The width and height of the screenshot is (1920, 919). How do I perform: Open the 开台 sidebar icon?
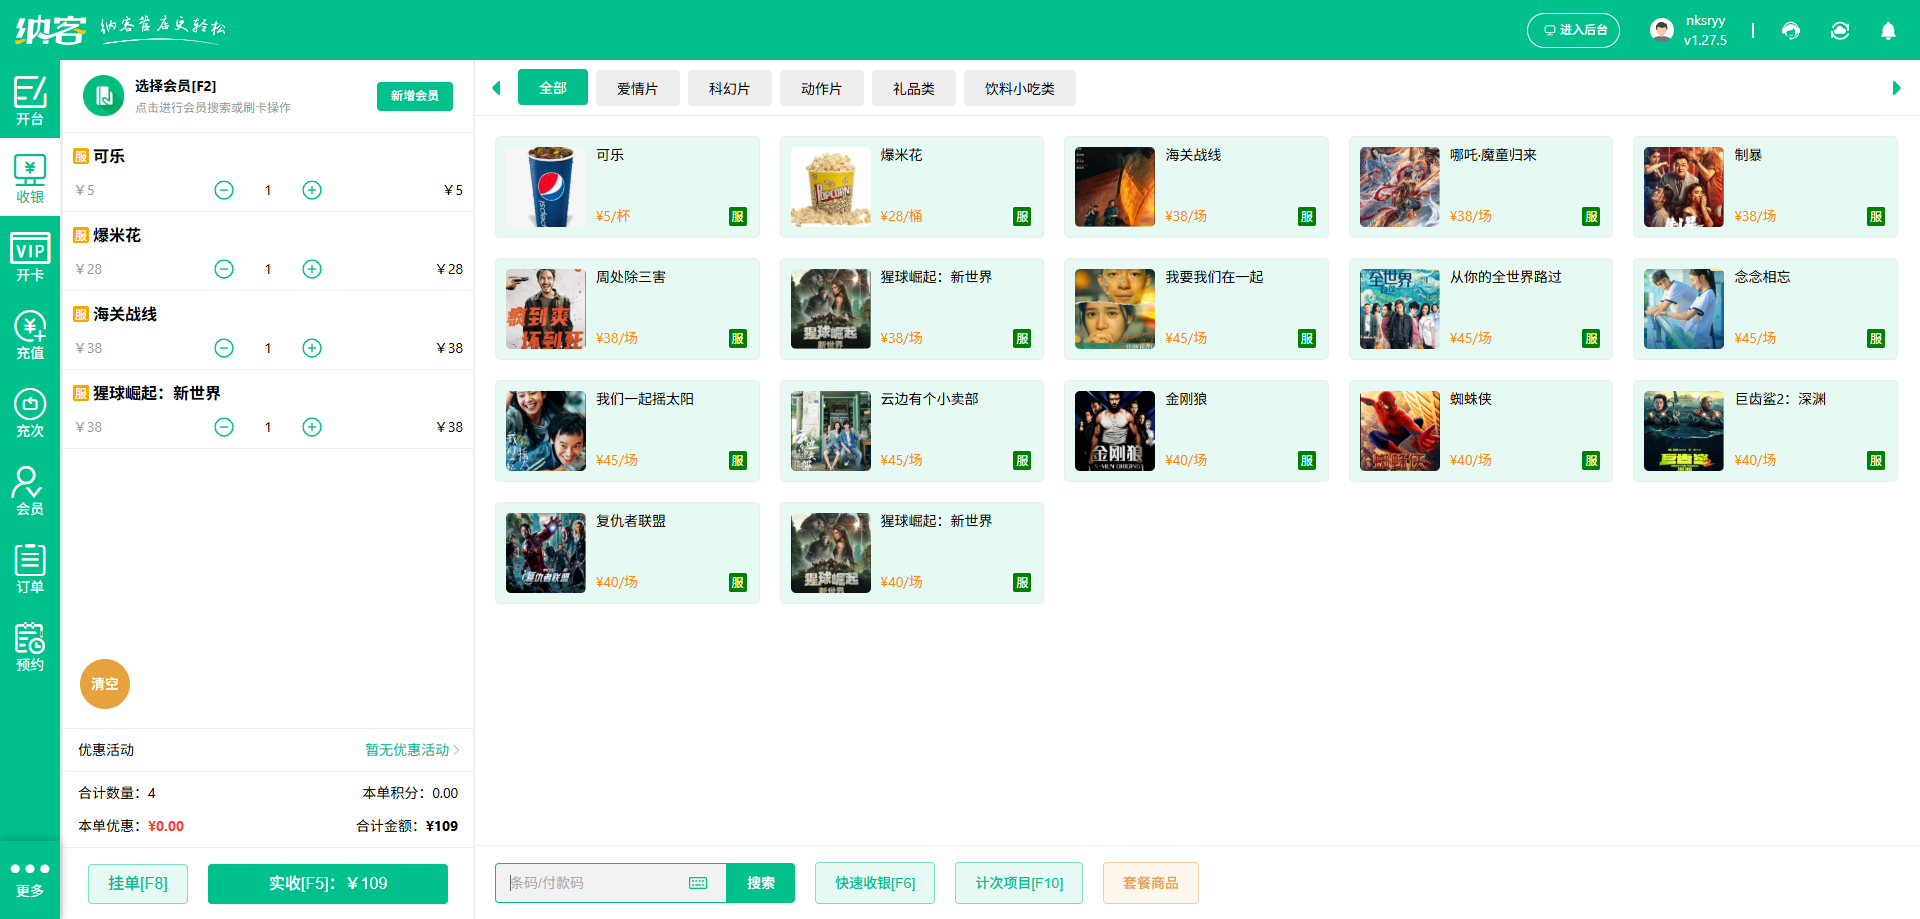[x=30, y=100]
